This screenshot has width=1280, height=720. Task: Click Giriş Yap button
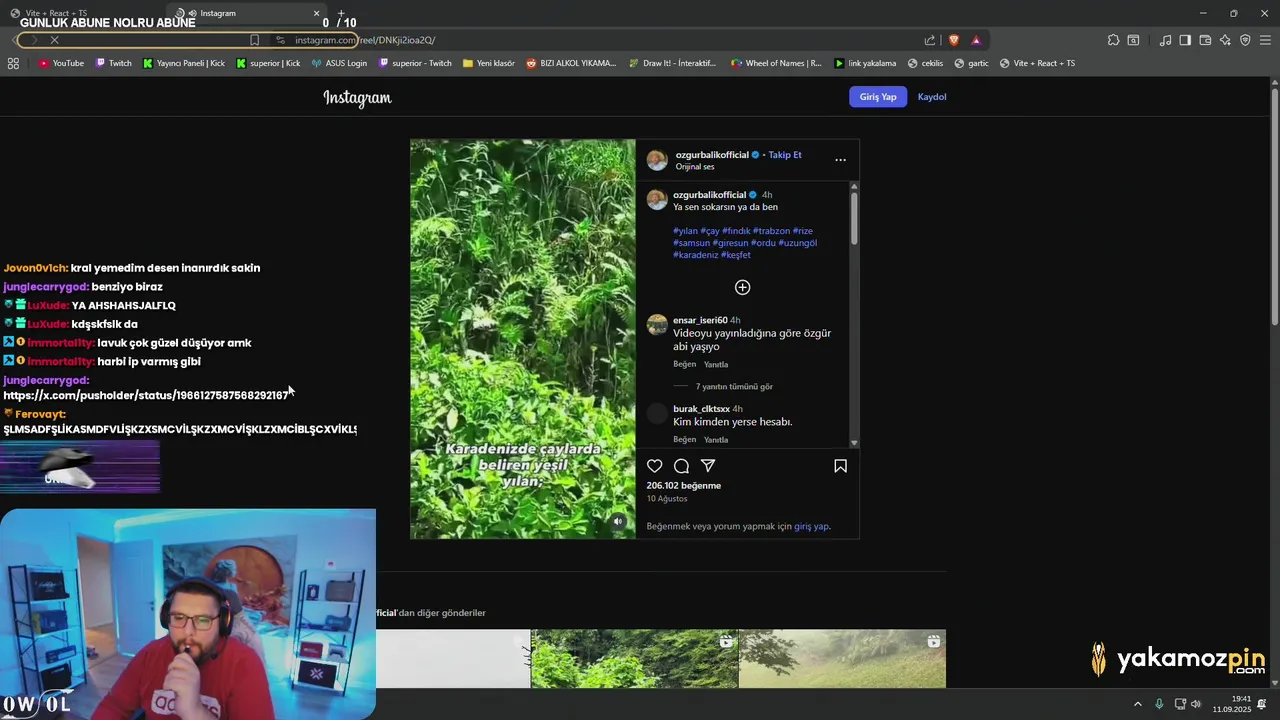(878, 97)
